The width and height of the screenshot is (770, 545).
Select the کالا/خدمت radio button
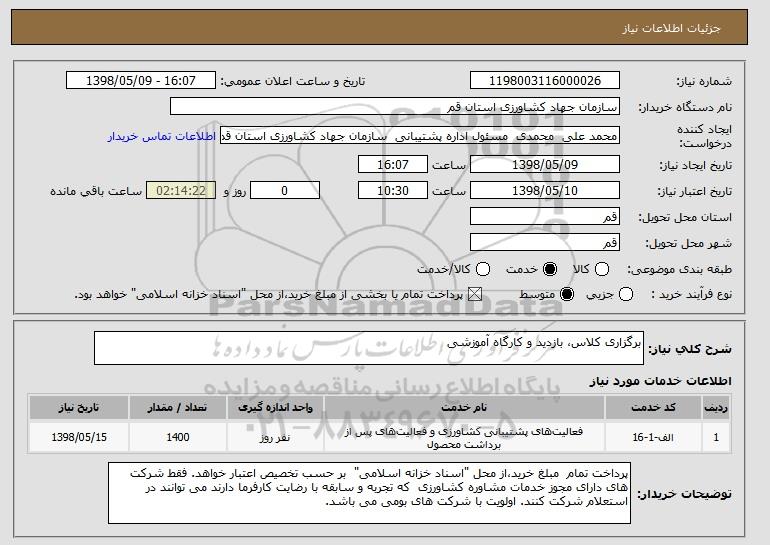(x=483, y=269)
